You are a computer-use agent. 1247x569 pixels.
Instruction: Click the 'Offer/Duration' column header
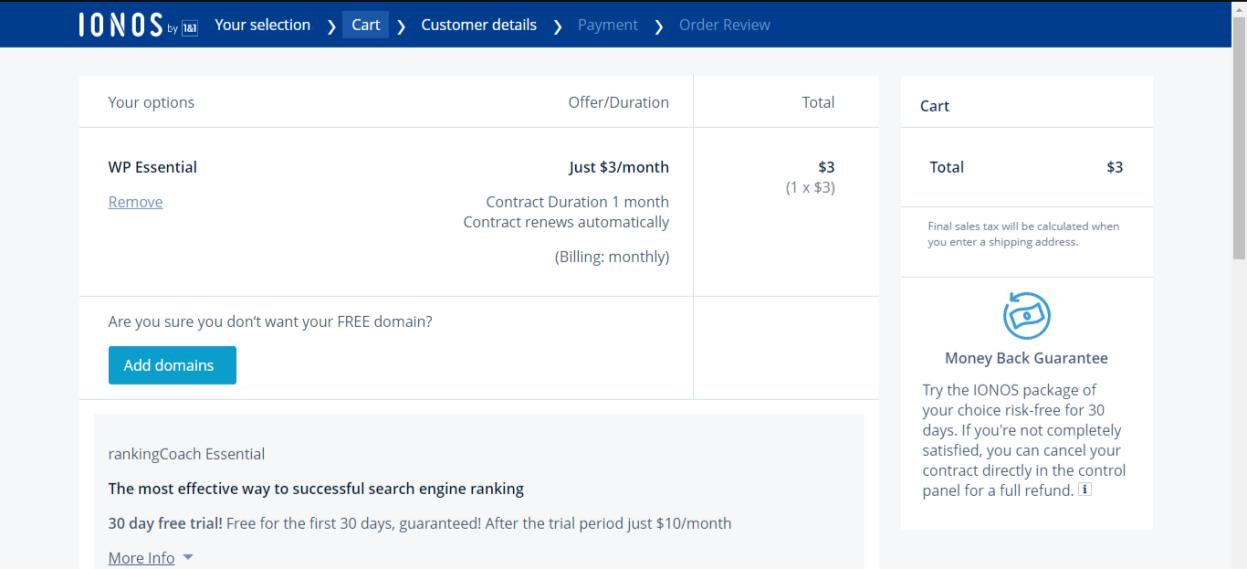tap(619, 102)
